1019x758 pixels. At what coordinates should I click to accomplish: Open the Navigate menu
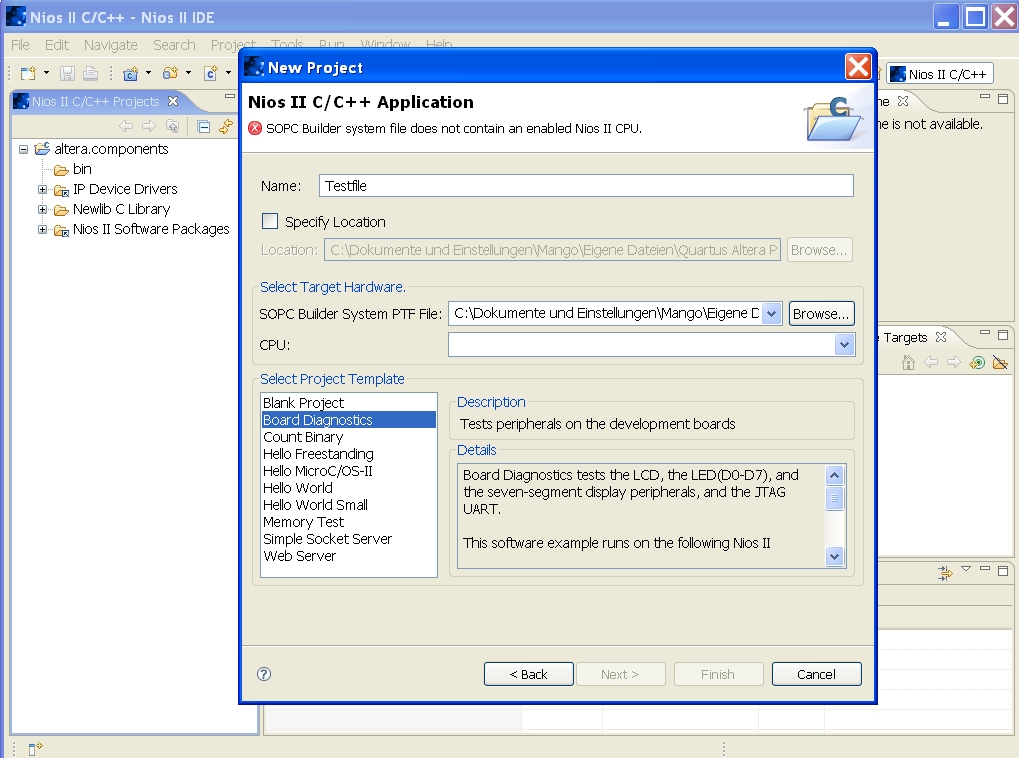coord(110,45)
